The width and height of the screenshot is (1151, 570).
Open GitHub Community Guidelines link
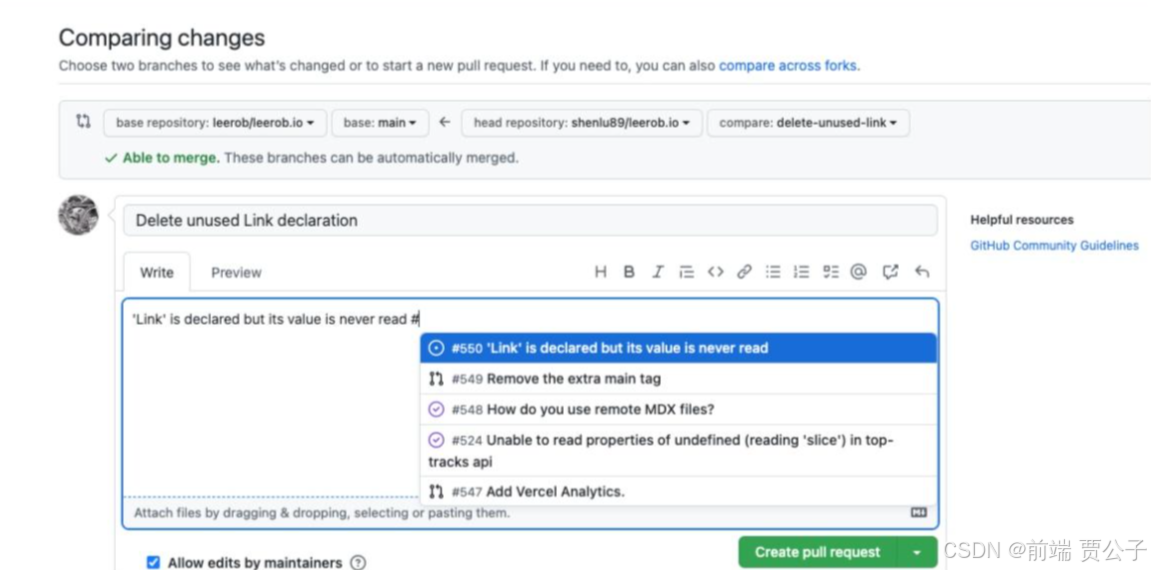1054,246
